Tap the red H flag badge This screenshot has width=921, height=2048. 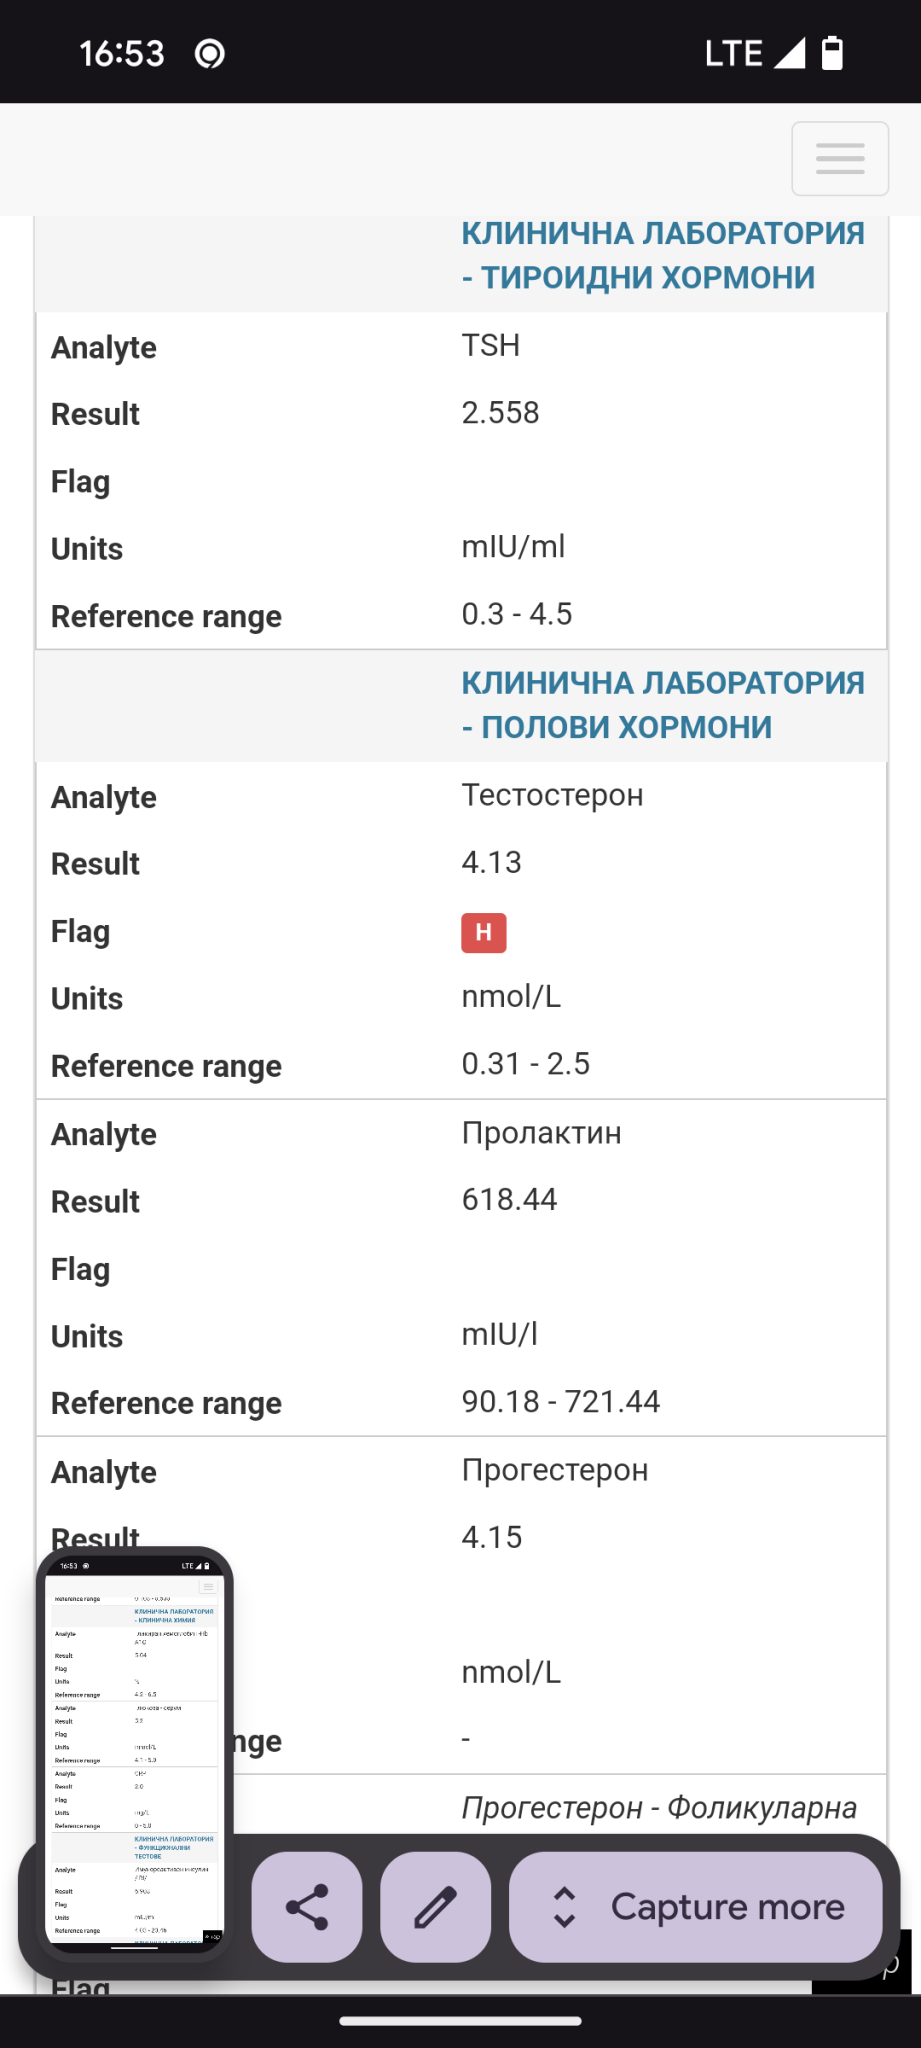pyautogui.click(x=483, y=932)
